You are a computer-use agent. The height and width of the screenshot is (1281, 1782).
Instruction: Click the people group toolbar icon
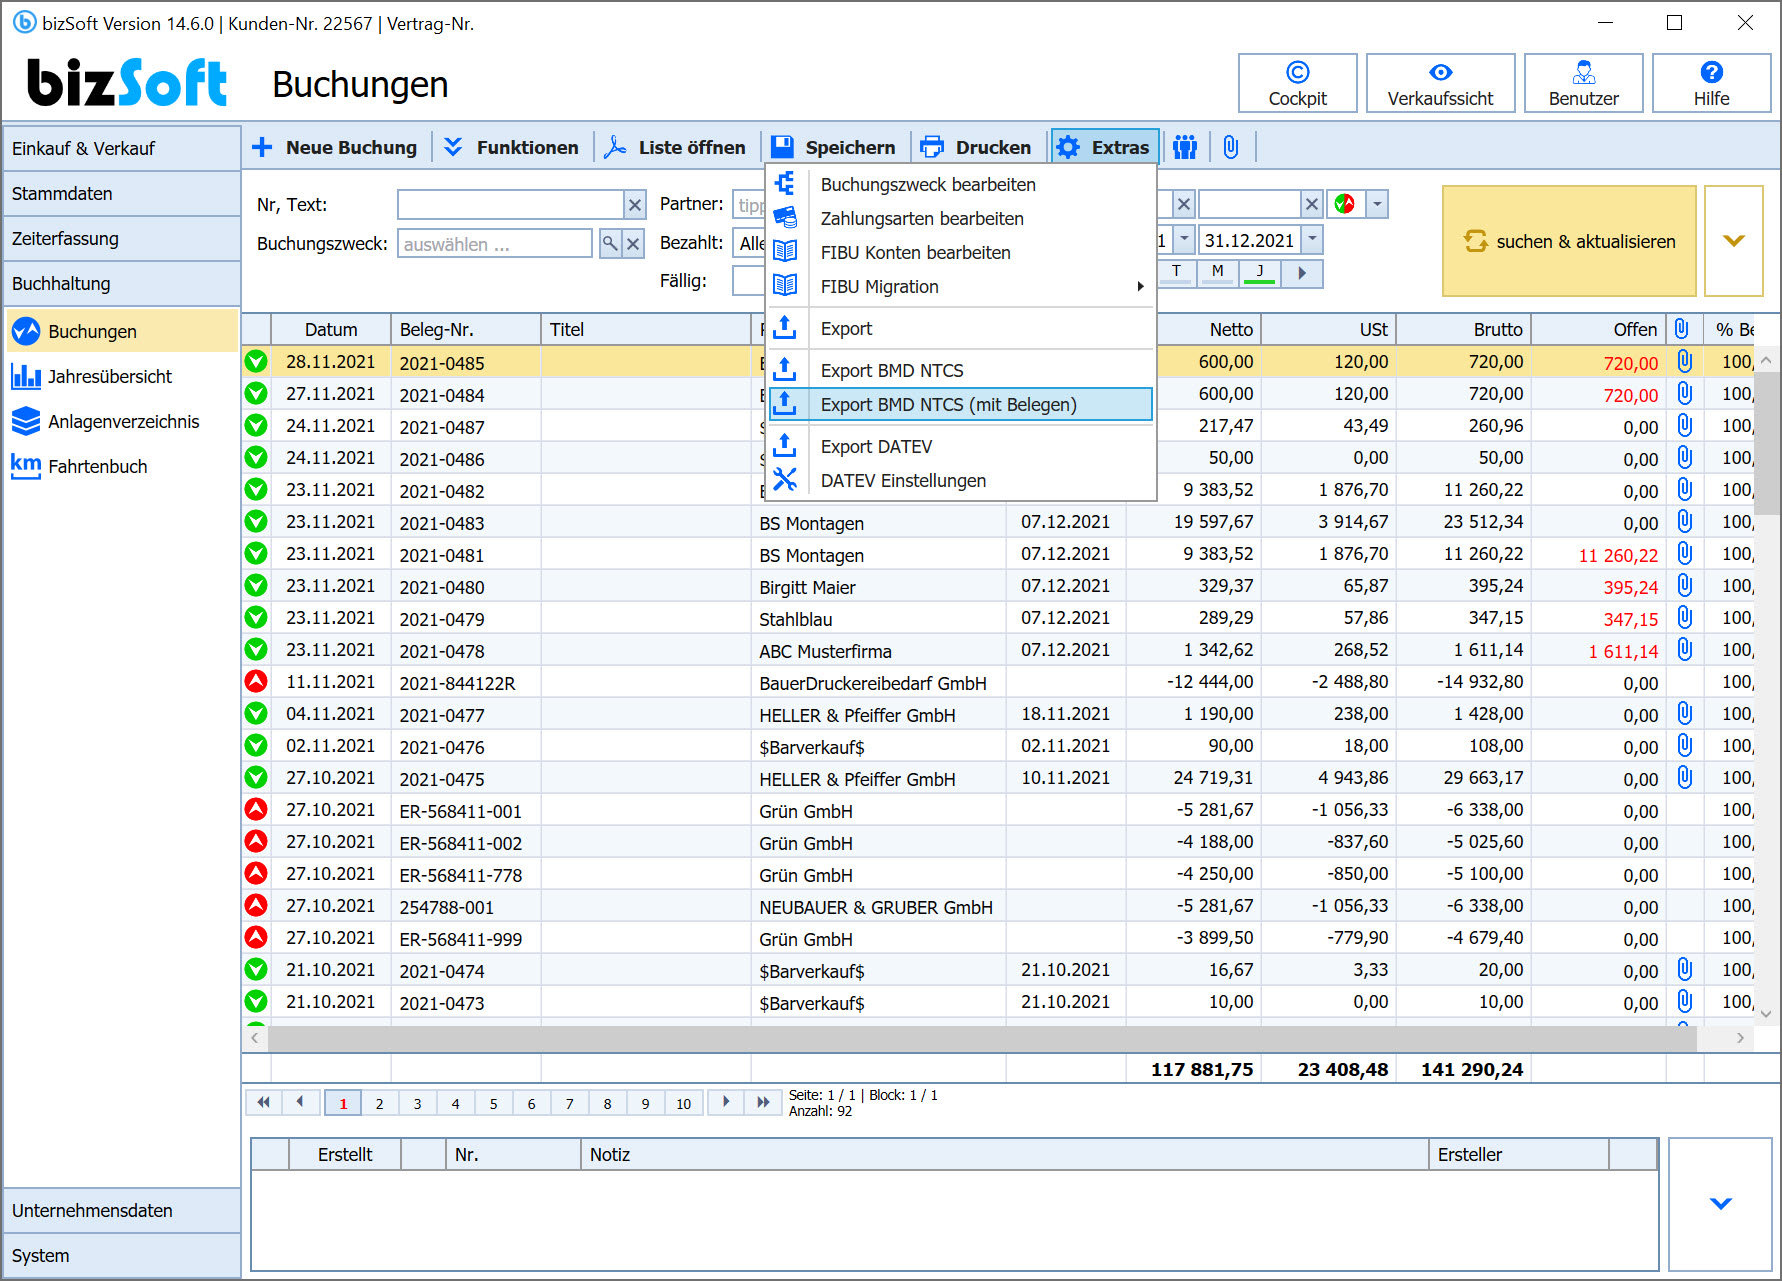(x=1185, y=147)
